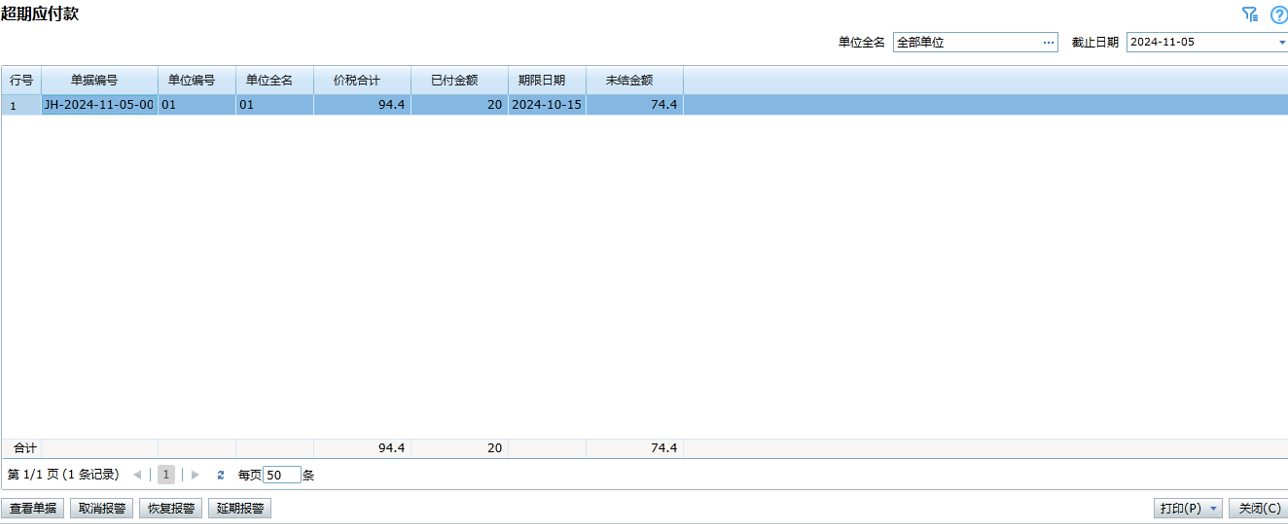Click the refresh icon in pagination bar

[x=221, y=475]
